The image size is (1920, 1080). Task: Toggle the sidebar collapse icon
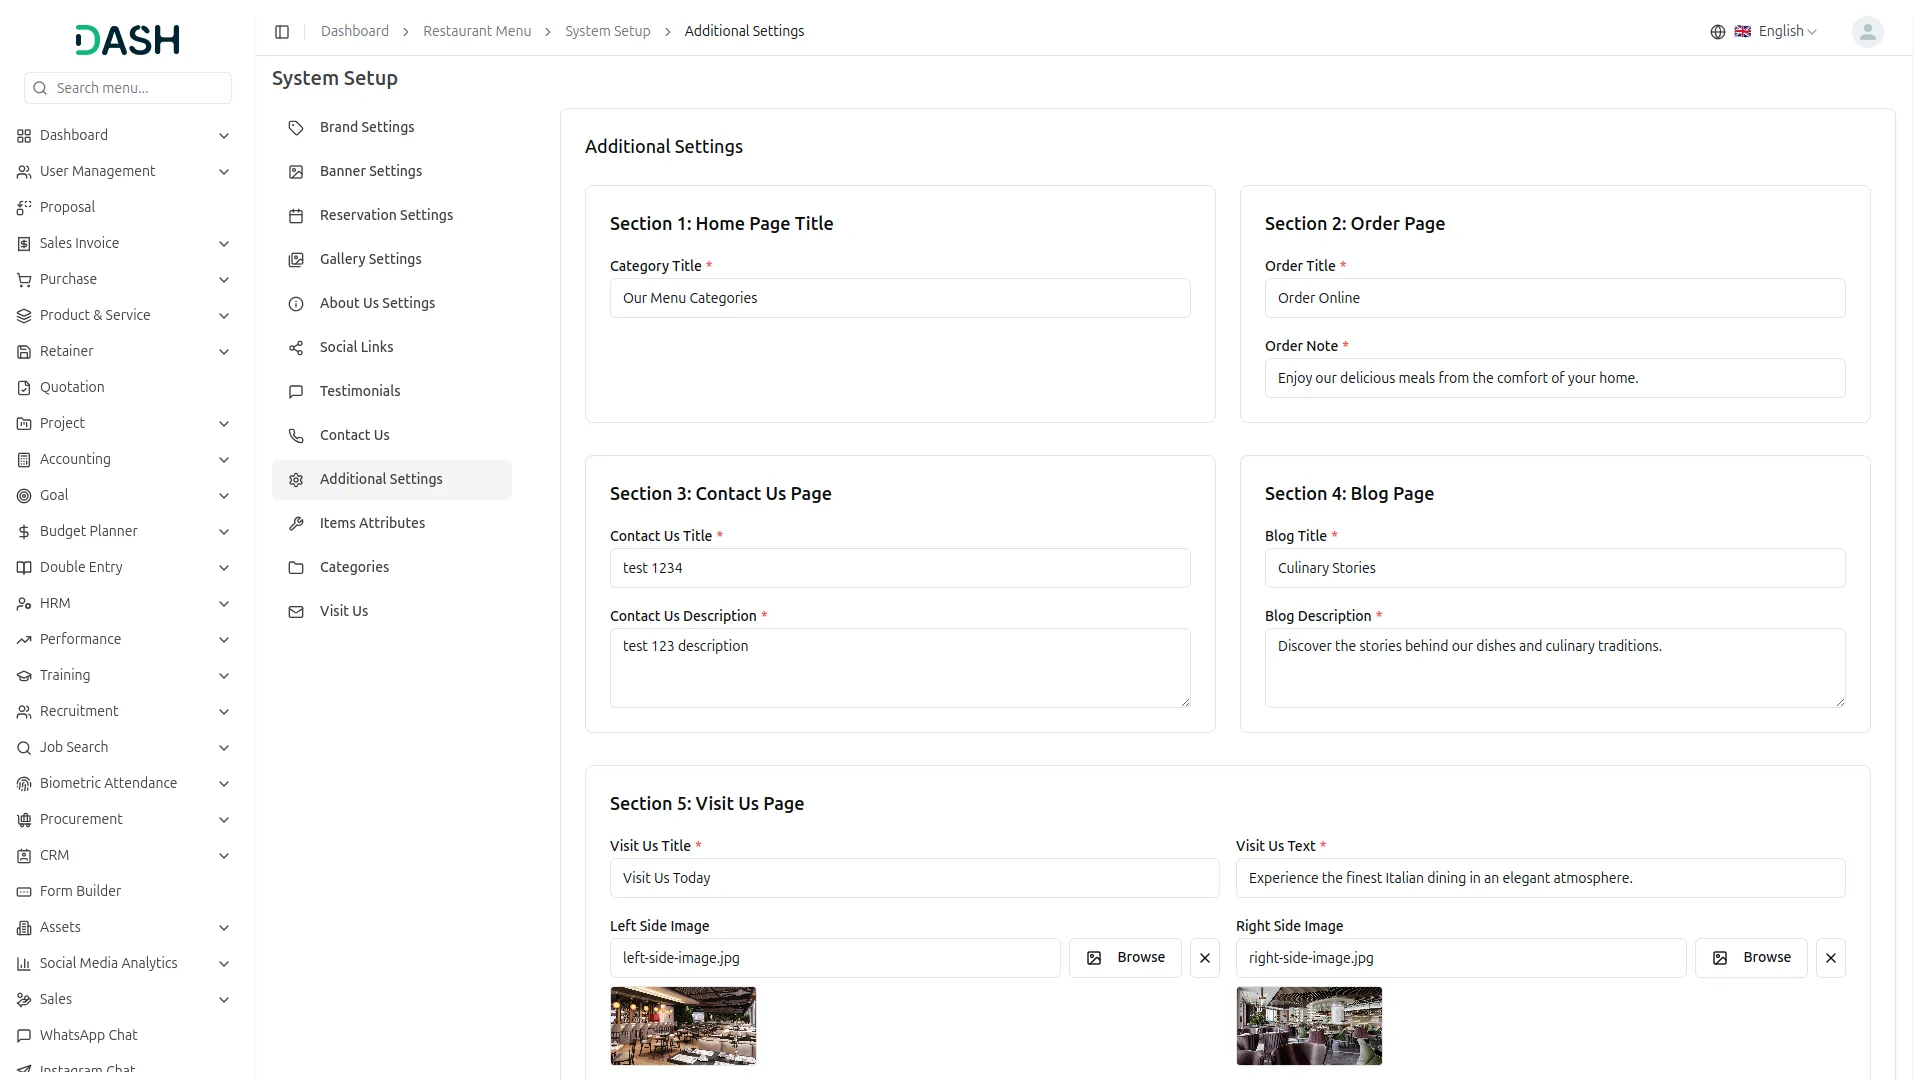click(282, 32)
